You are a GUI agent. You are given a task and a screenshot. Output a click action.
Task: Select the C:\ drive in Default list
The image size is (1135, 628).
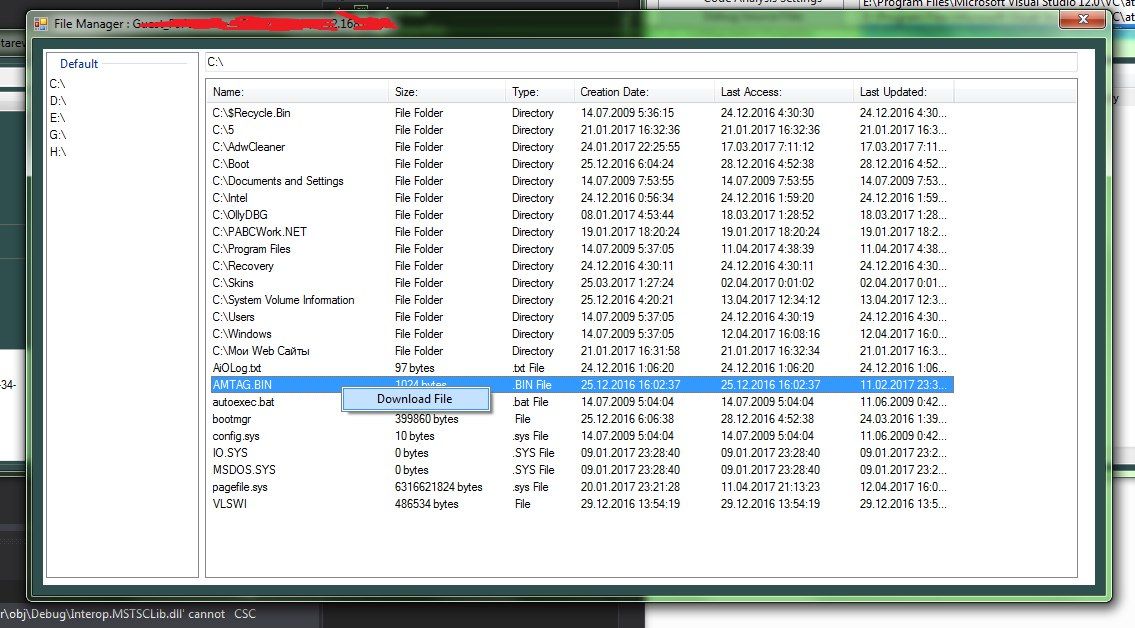(58, 84)
